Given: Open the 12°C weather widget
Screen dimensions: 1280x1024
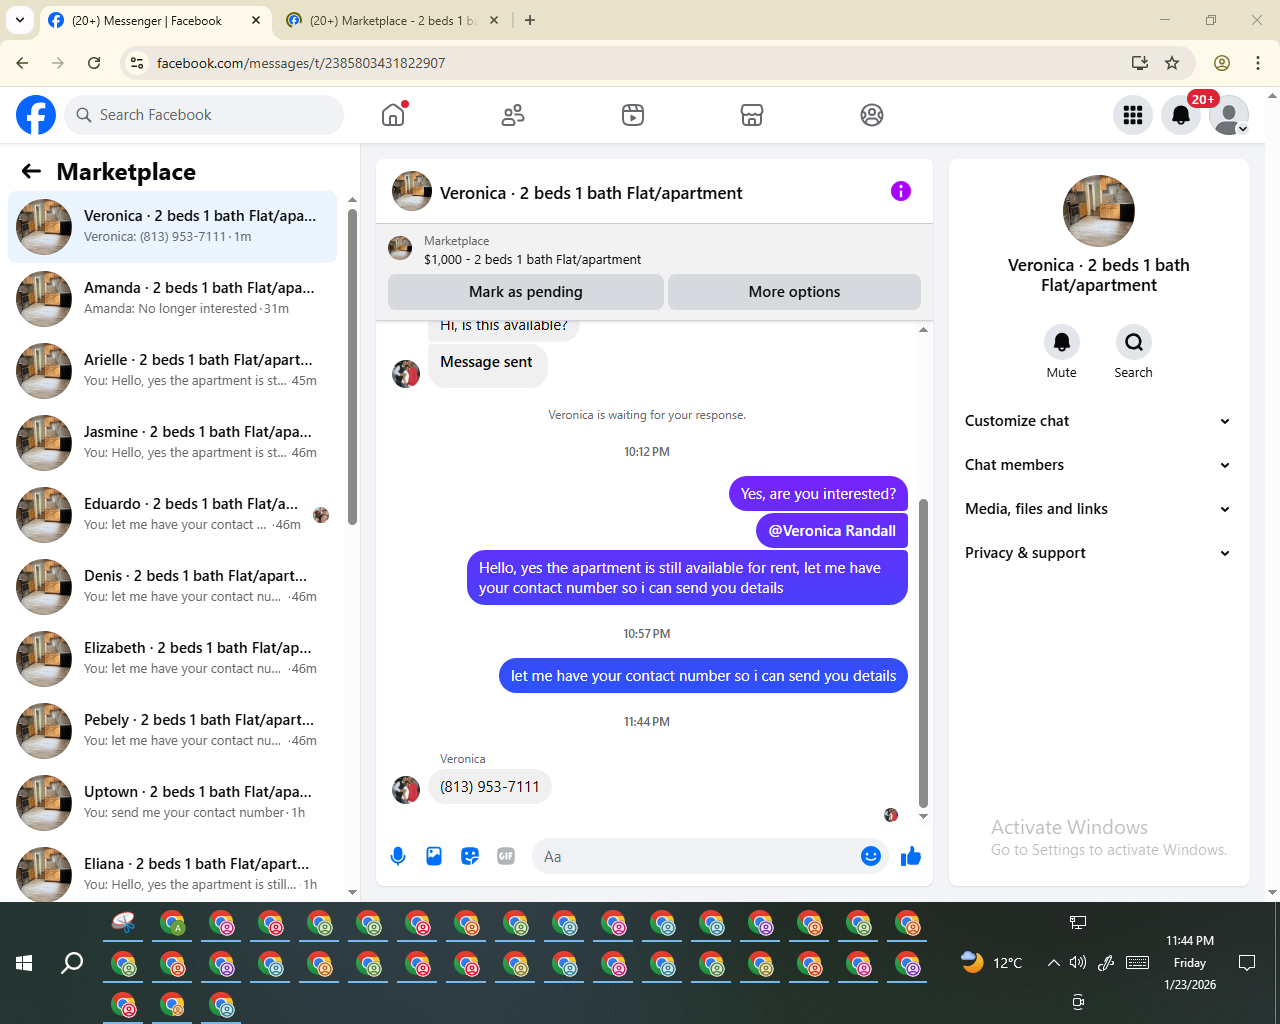Looking at the screenshot, I should 992,963.
